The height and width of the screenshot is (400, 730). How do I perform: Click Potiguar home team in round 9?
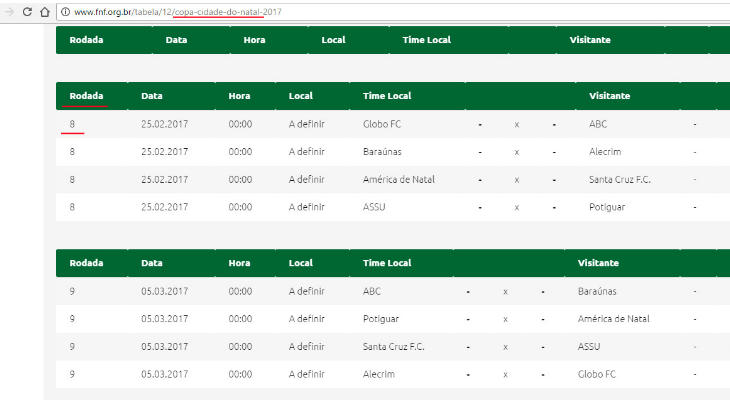coord(381,319)
